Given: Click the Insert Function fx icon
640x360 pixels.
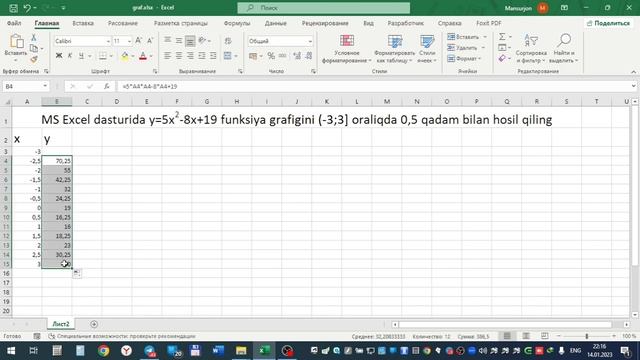Looking at the screenshot, I should pyautogui.click(x=107, y=87).
